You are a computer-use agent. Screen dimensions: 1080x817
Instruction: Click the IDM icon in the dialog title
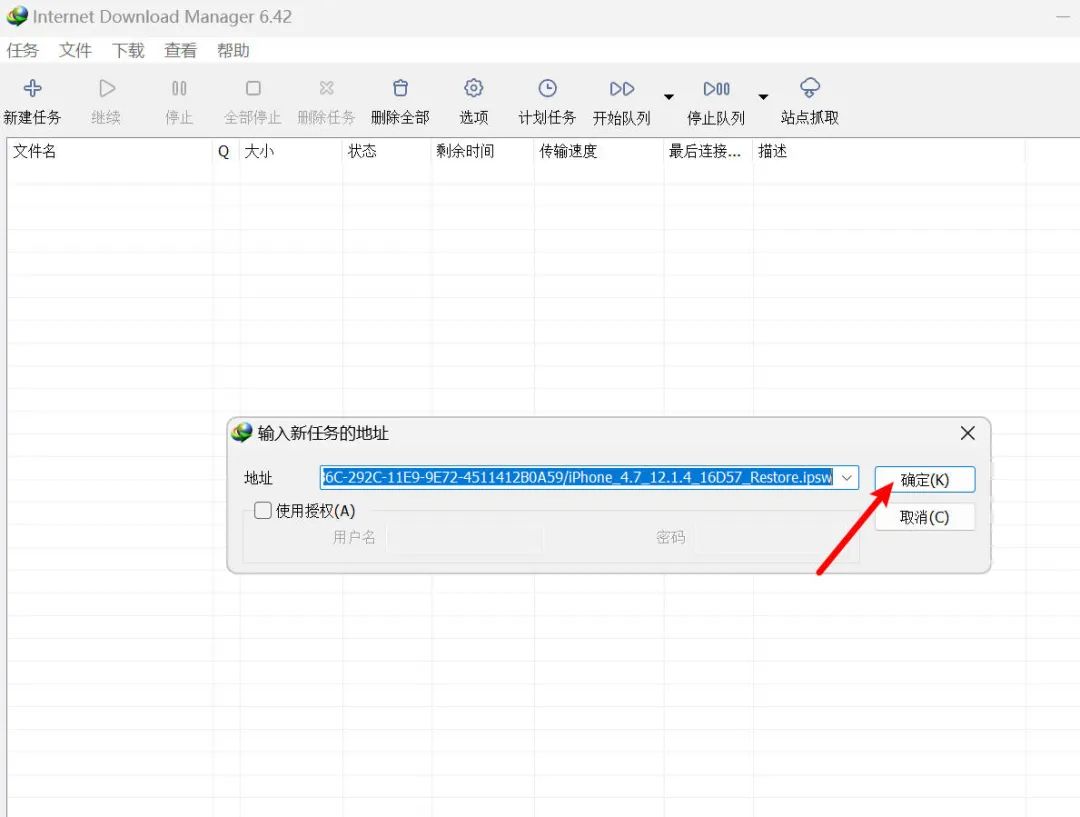(242, 433)
